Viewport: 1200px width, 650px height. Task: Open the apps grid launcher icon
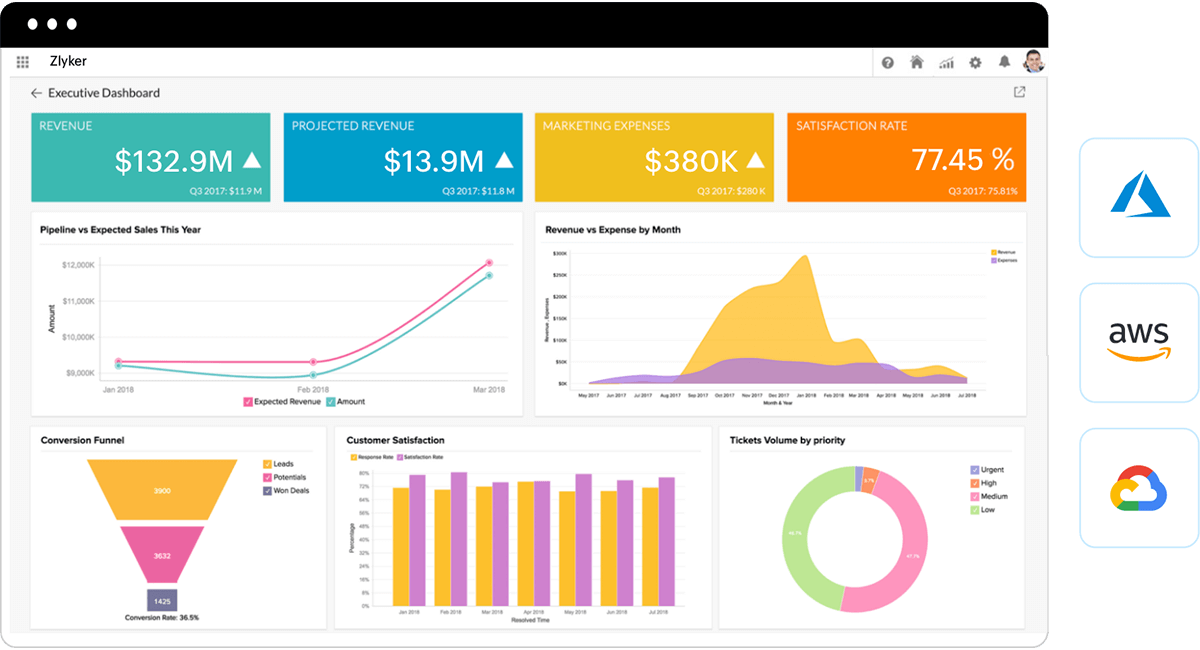pos(23,62)
